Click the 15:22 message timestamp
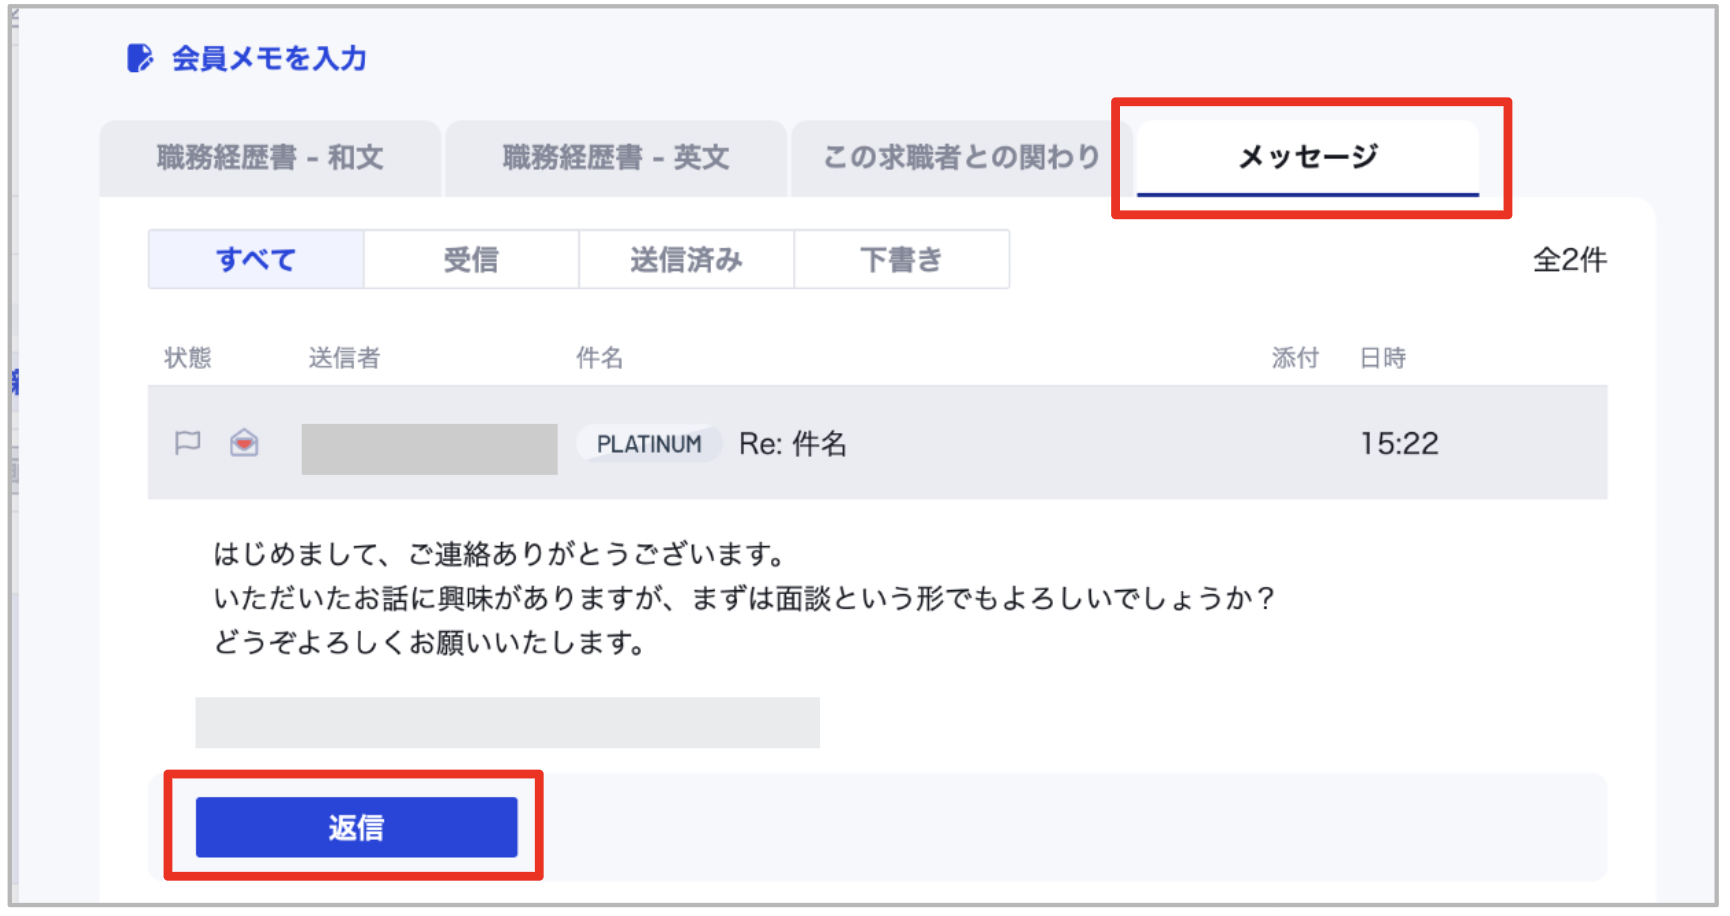This screenshot has width=1730, height=916. tap(1398, 443)
